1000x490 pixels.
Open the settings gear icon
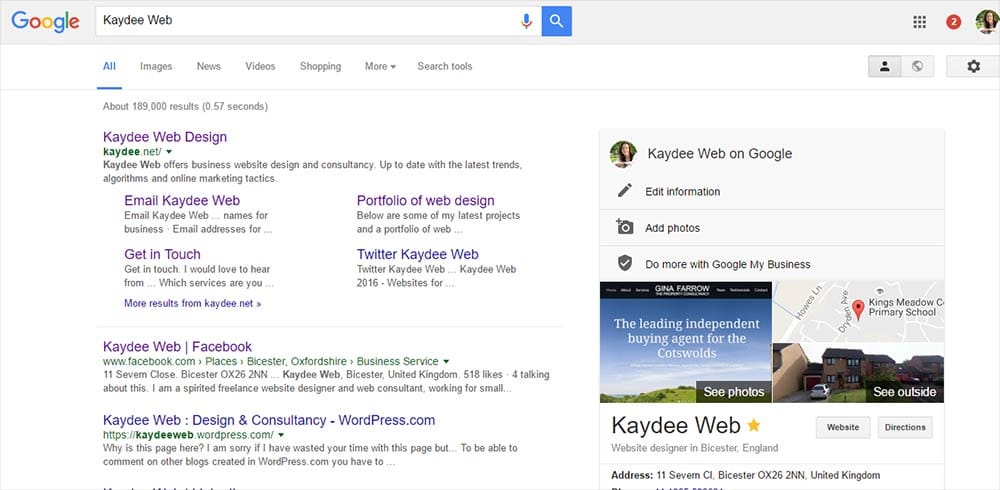(973, 66)
